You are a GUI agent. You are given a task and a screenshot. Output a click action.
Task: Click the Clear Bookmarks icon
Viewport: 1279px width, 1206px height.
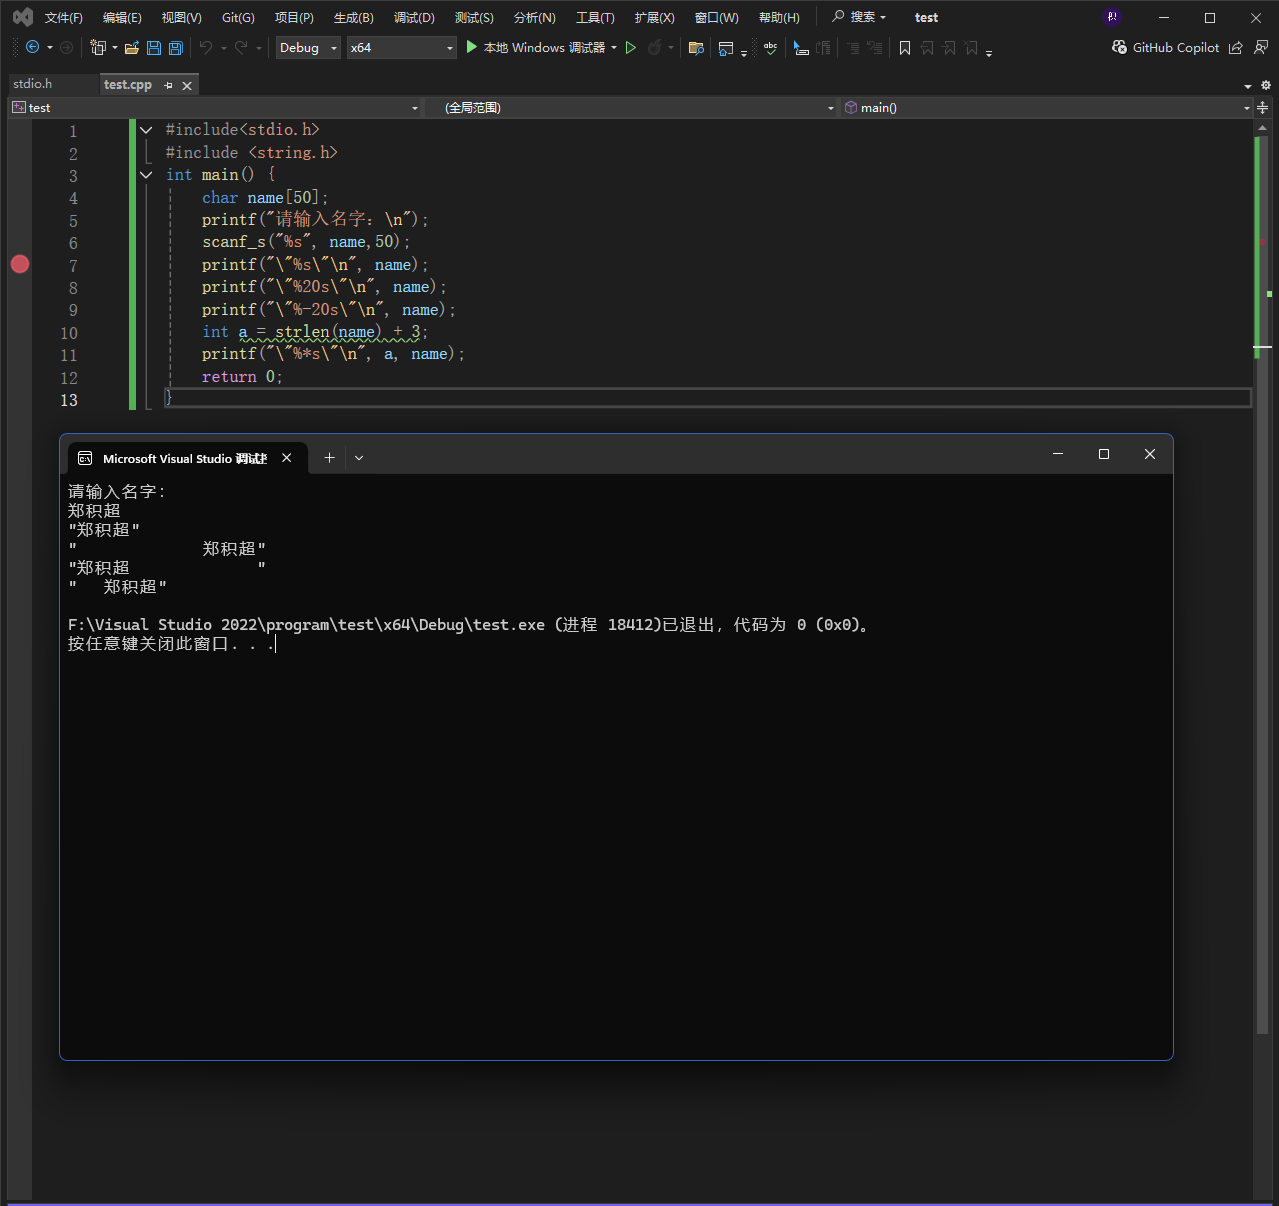click(x=971, y=47)
